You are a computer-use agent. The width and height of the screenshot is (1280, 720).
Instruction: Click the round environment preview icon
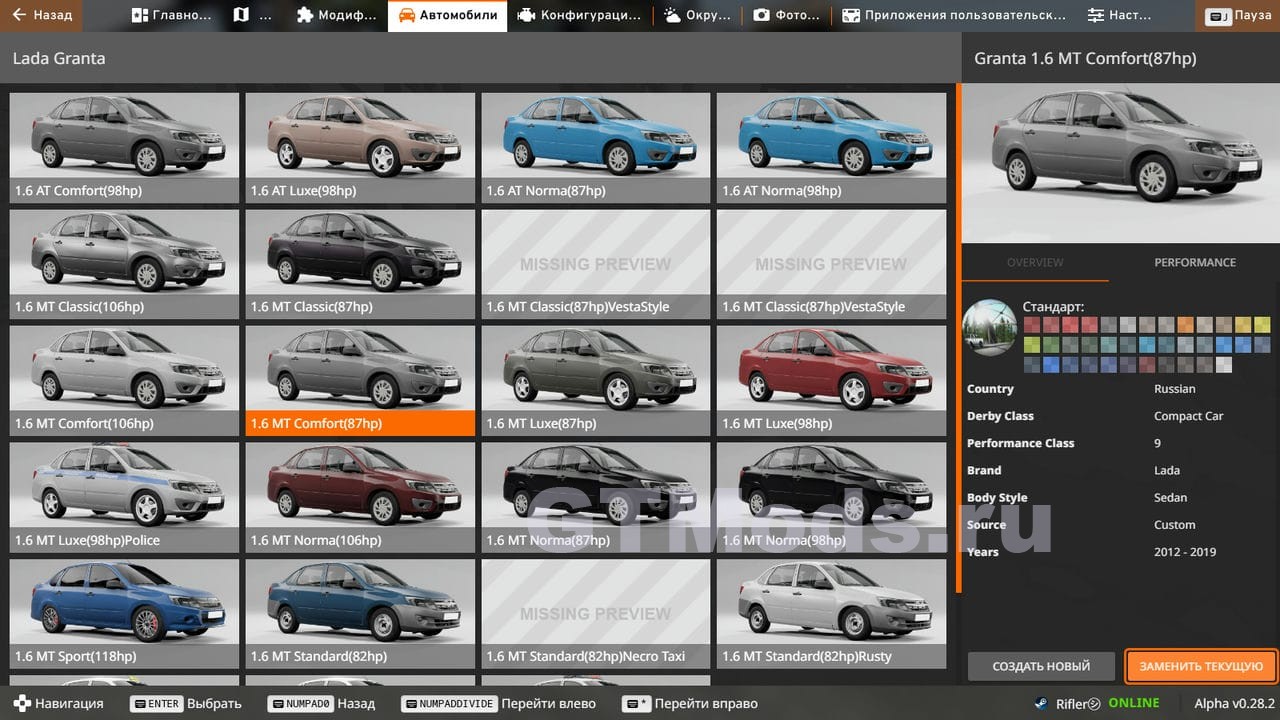pos(989,327)
